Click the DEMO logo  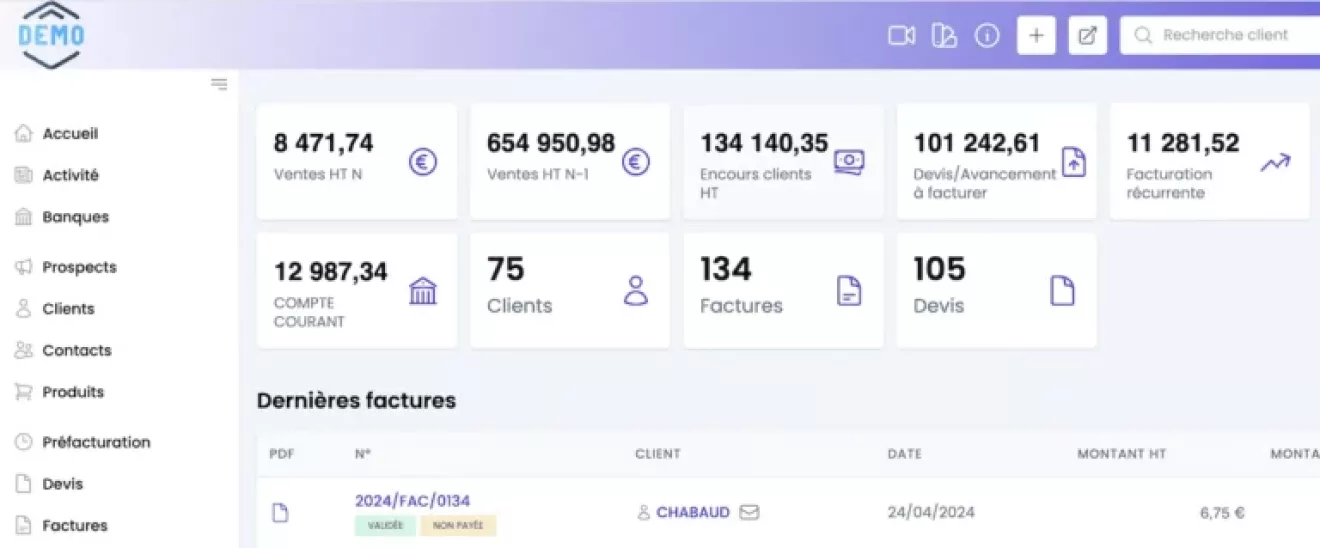(51, 34)
